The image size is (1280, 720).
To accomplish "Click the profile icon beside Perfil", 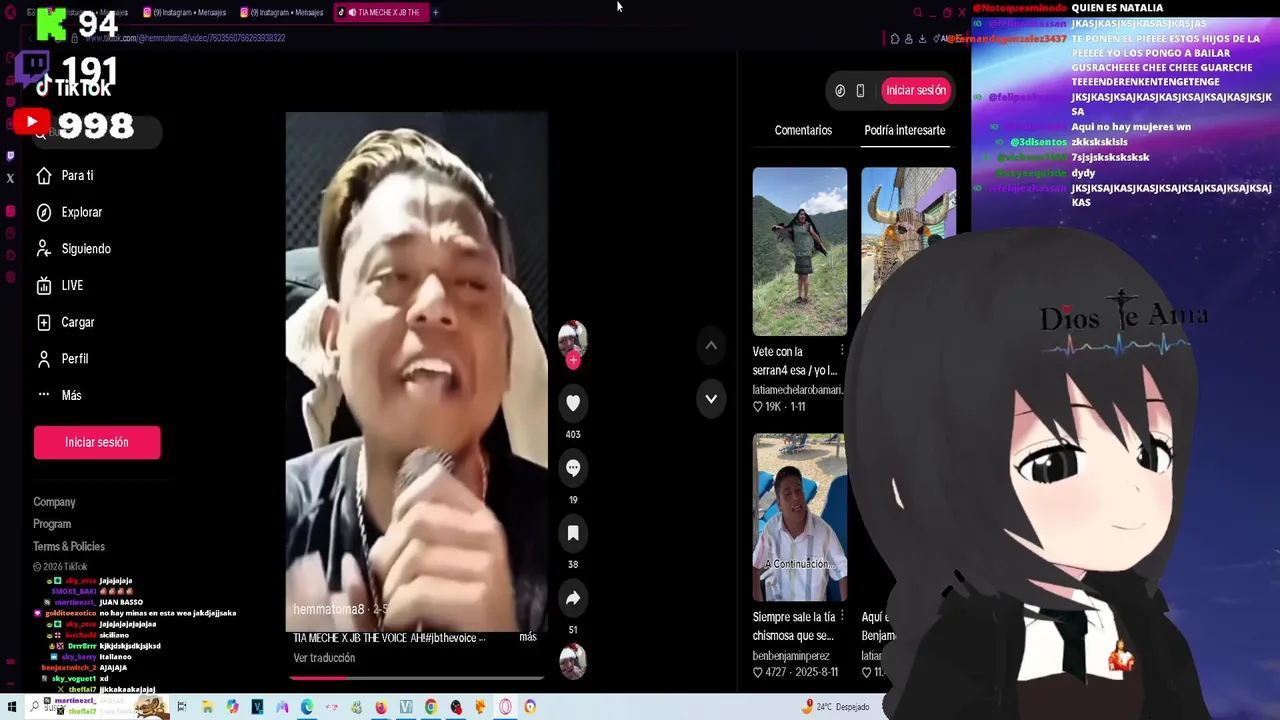I will 43,358.
